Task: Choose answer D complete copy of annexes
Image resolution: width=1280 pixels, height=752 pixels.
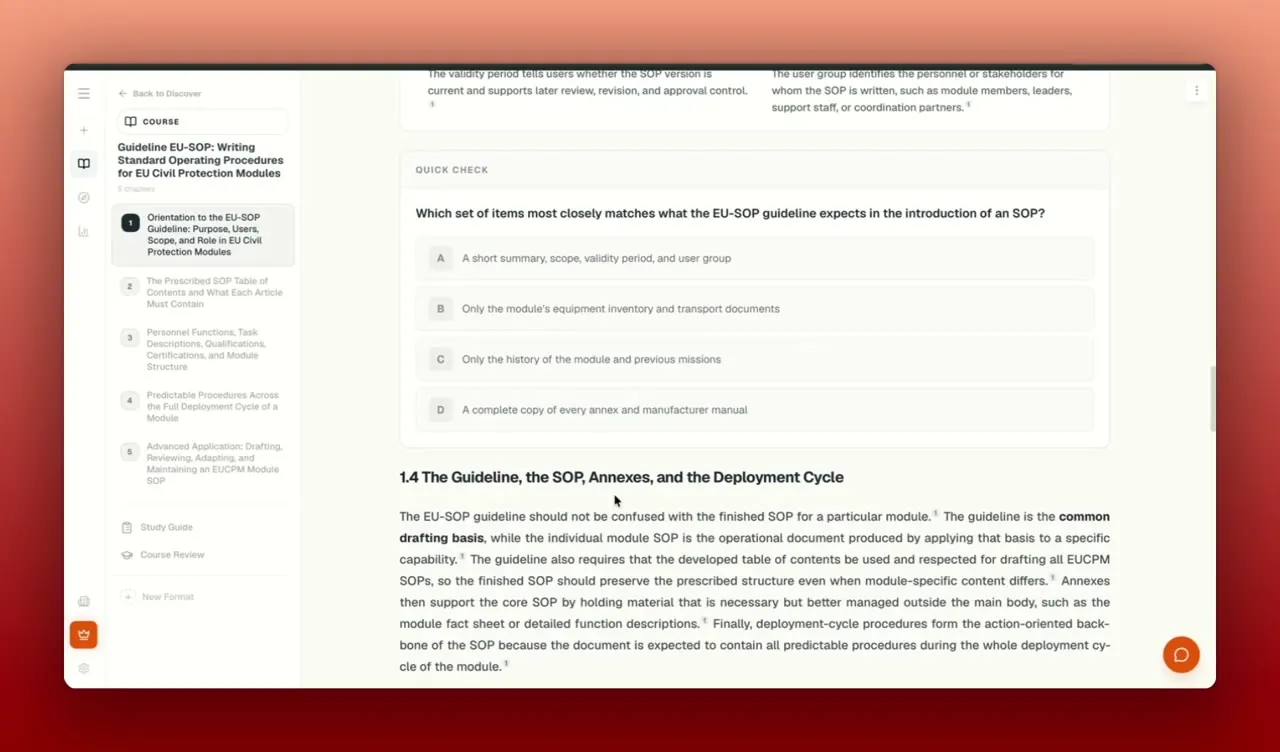Action: point(755,410)
